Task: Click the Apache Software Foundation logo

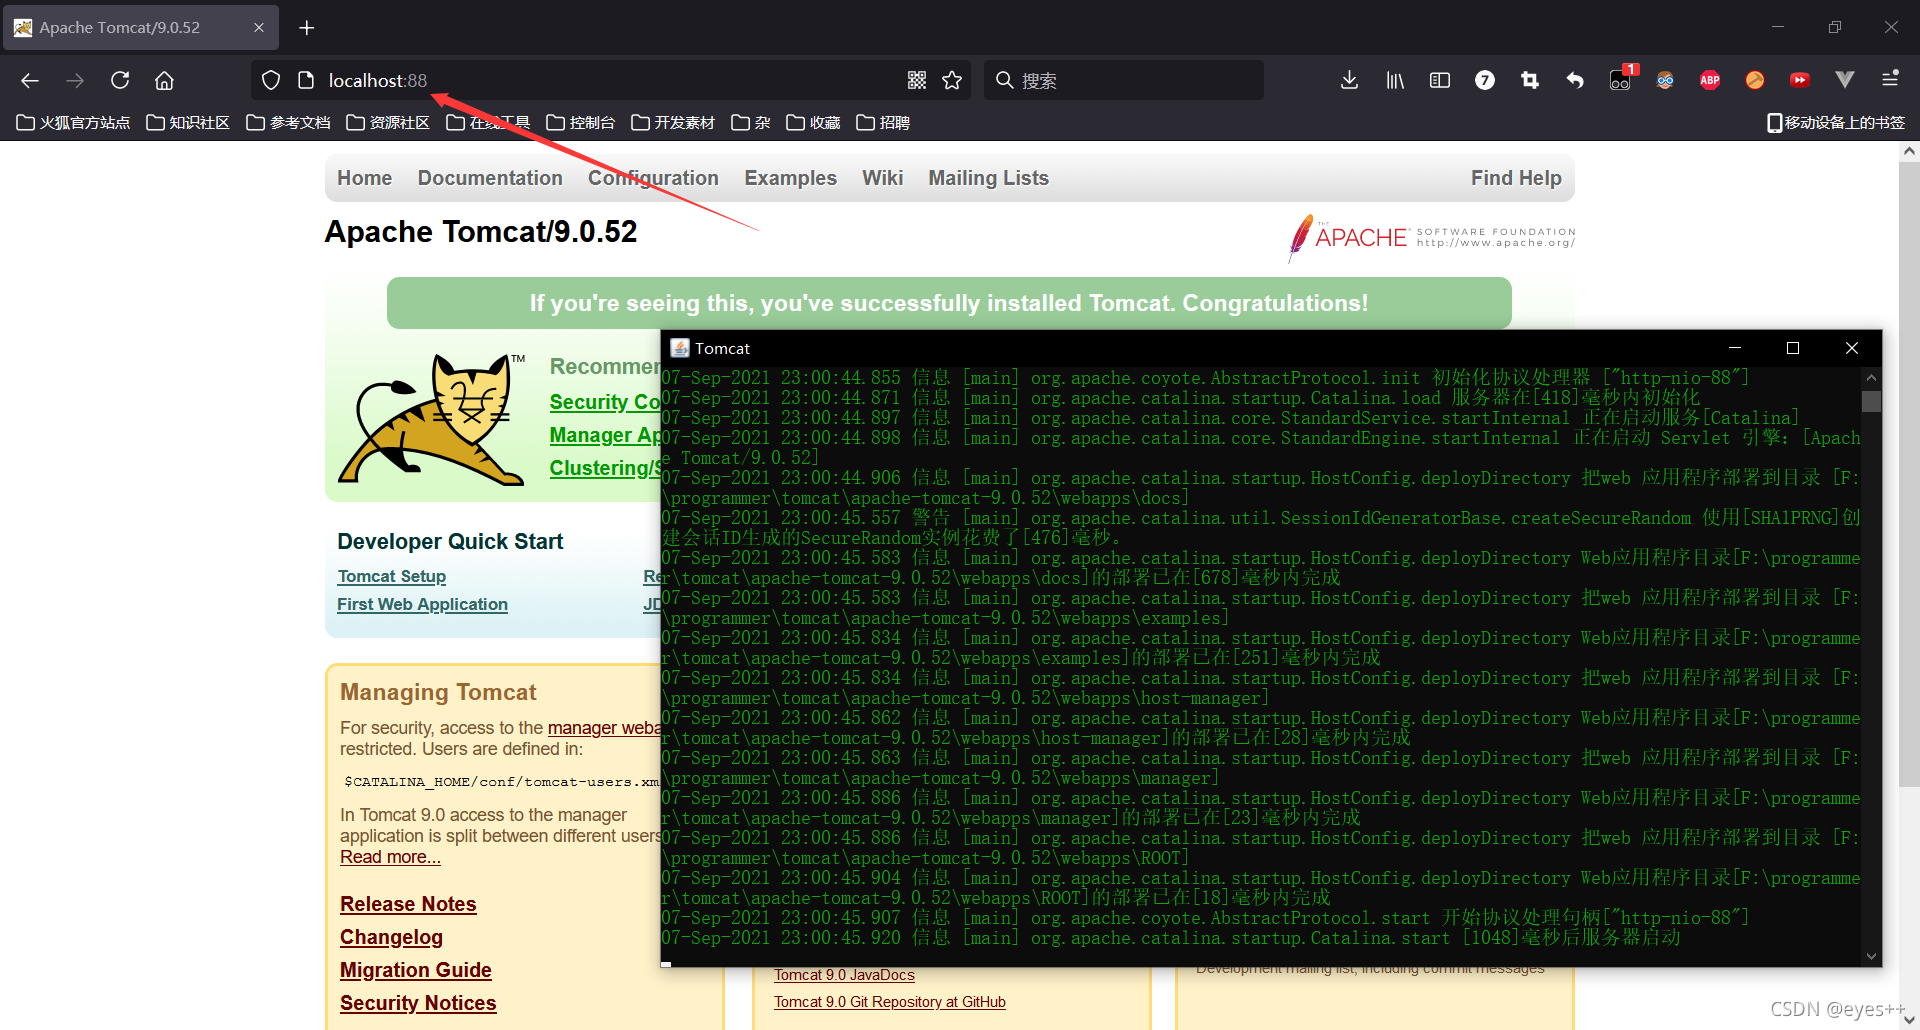Action: point(1431,237)
